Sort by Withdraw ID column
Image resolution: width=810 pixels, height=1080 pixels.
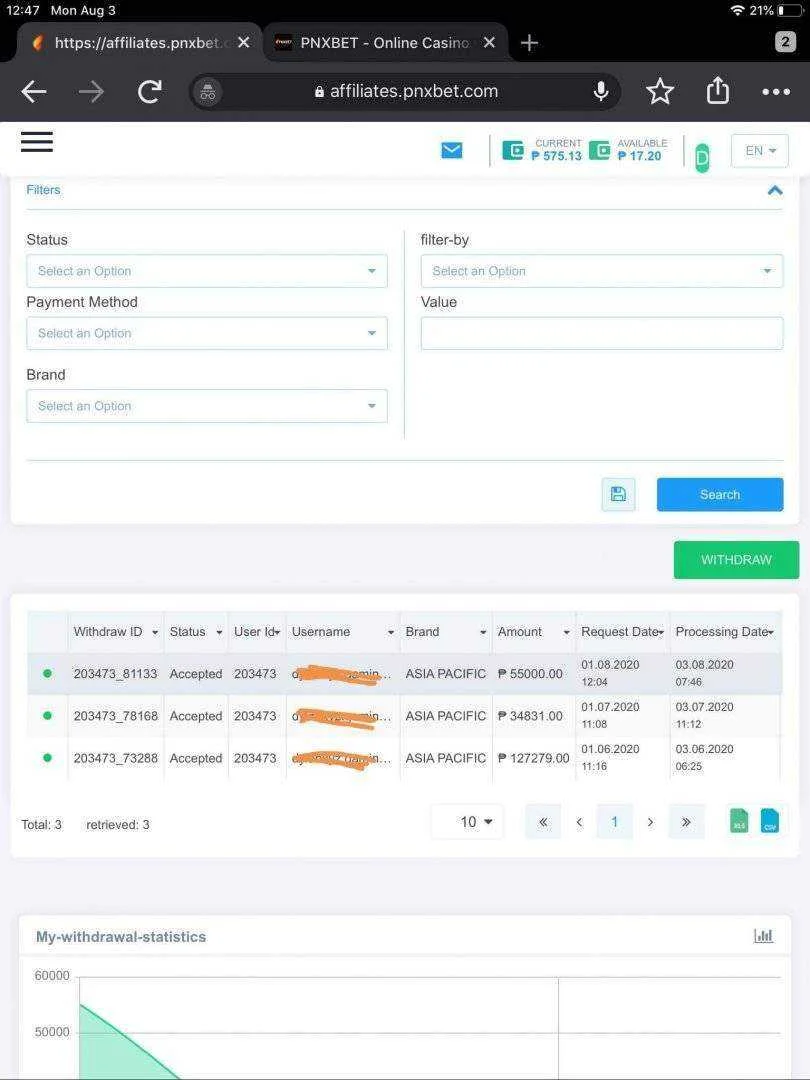click(116, 632)
